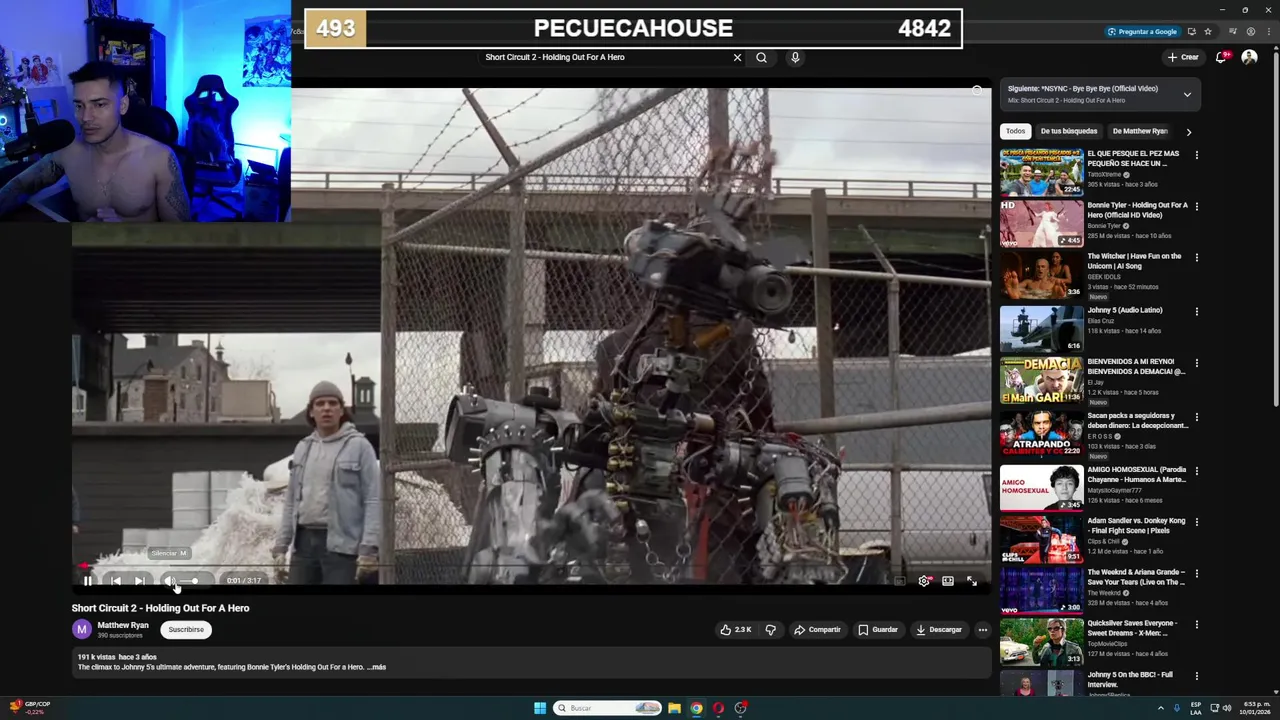Like the video with thumbs up
This screenshot has height=720, width=1280.
pos(735,630)
